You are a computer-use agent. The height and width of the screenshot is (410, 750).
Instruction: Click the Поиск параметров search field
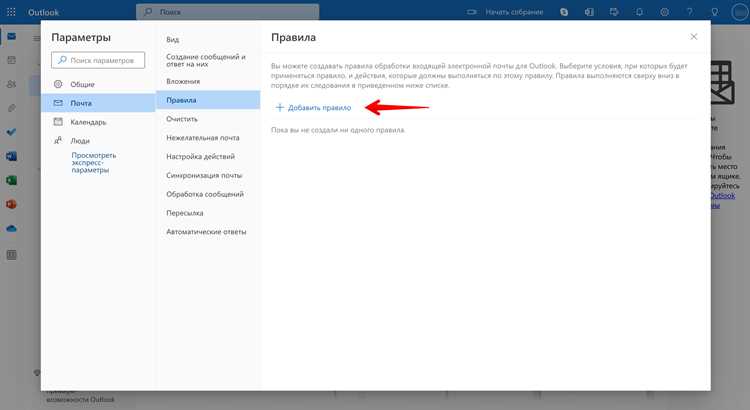(x=98, y=60)
